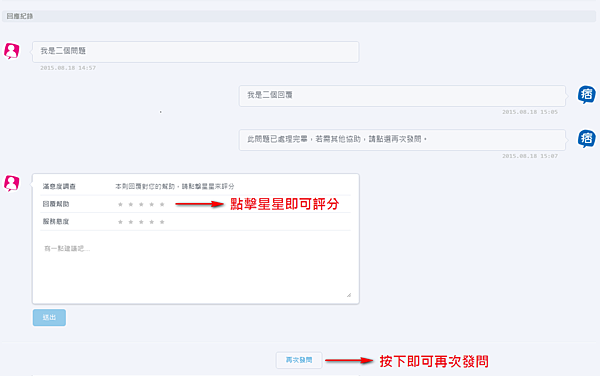Rate 回覆幫助 with the first star
This screenshot has width=600, height=376.
pos(120,204)
